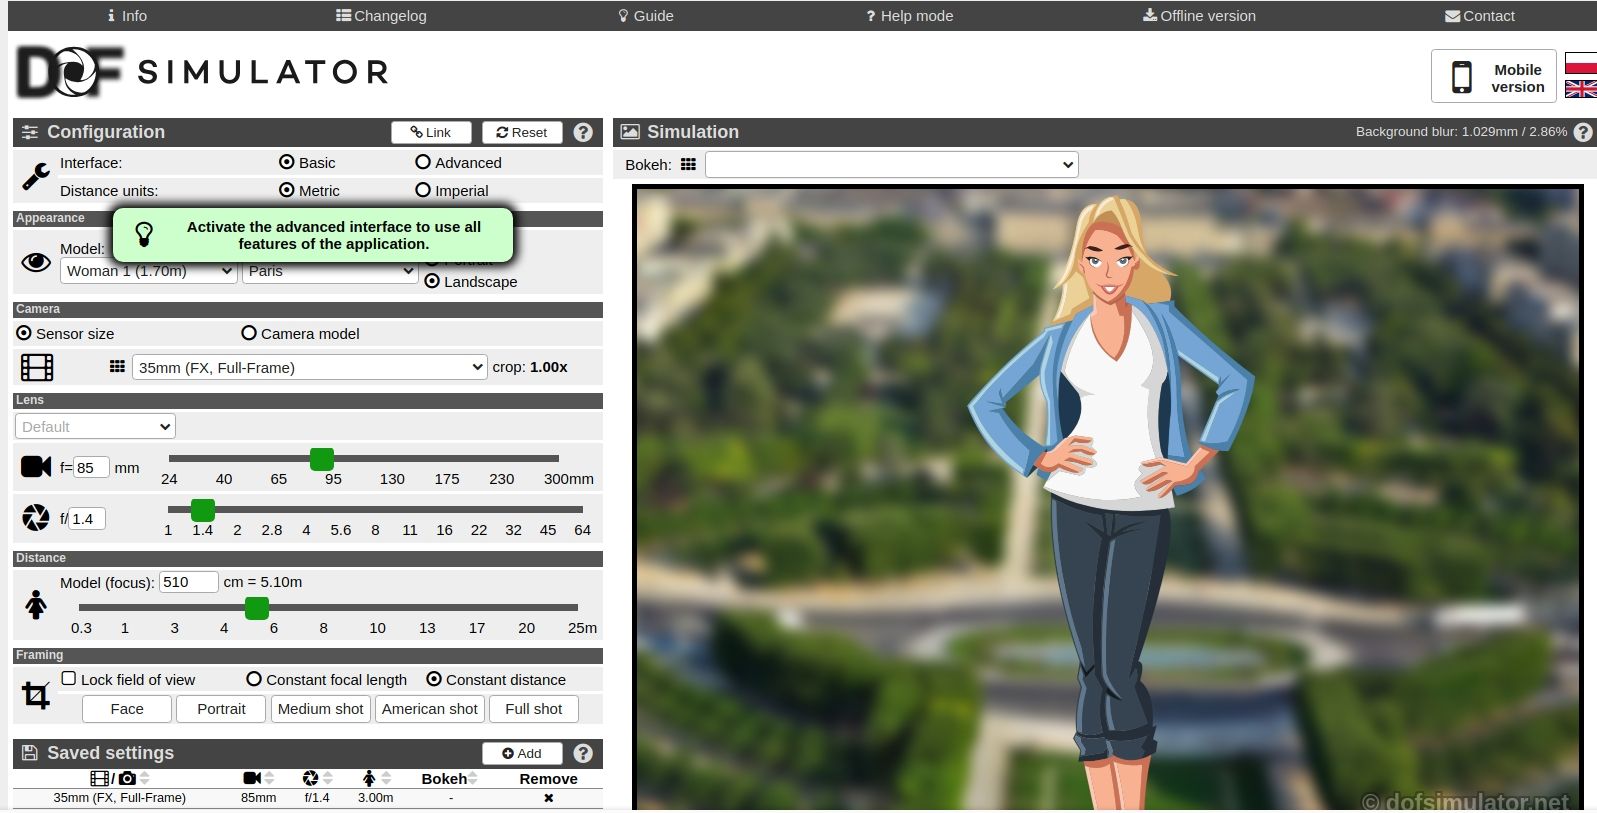This screenshot has width=1597, height=813.
Task: Click the Simulation help question mark icon
Action: [1582, 132]
